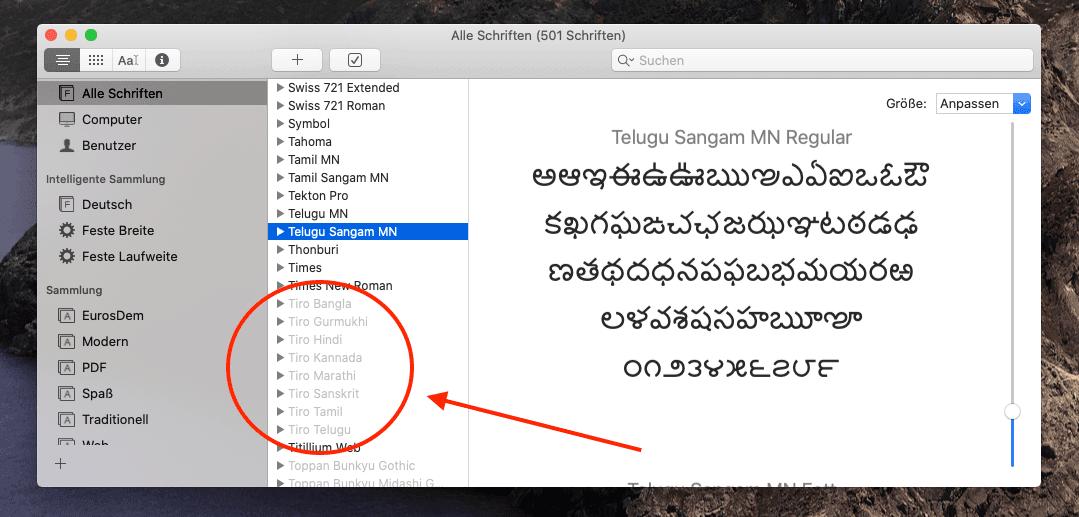Click the PDF collection icon
This screenshot has height=517, width=1079.
click(x=67, y=368)
